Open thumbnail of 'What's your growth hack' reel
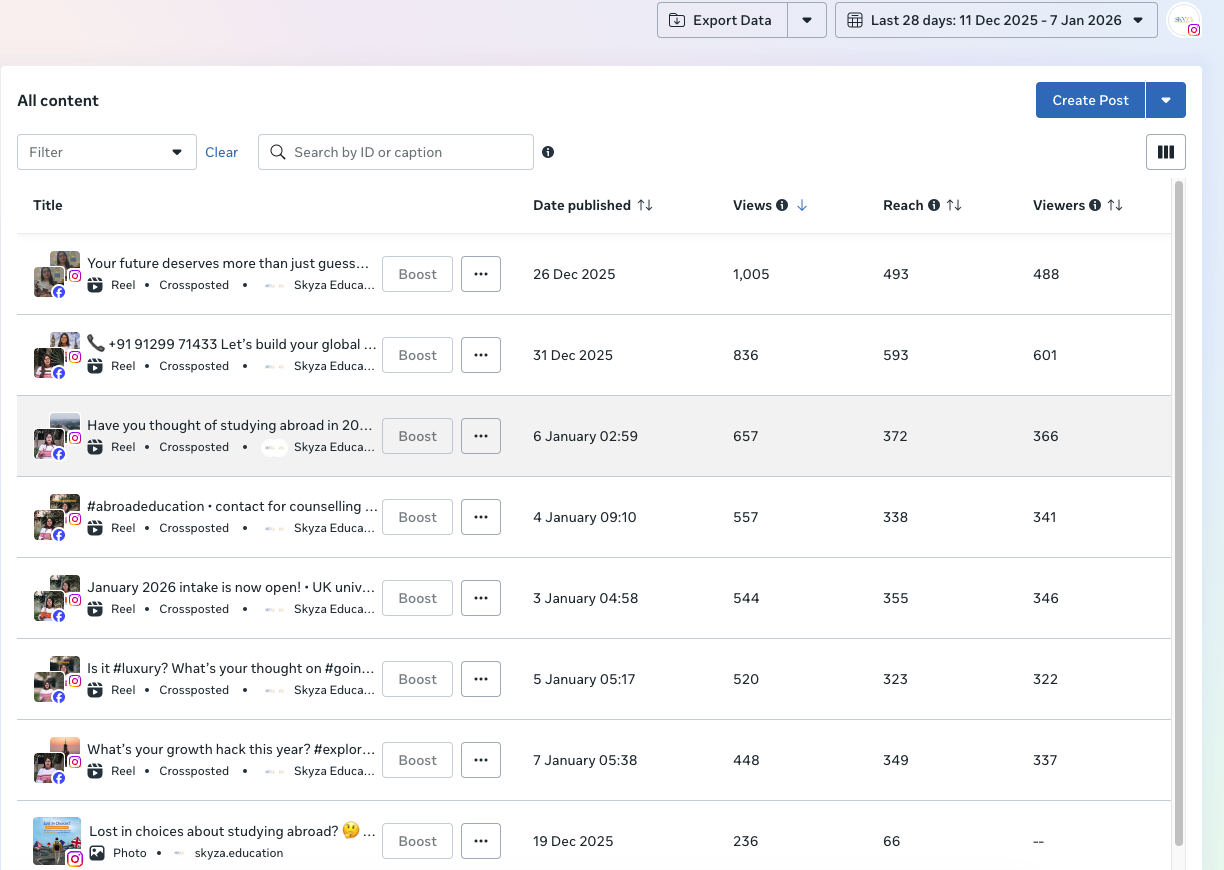The width and height of the screenshot is (1224, 870). [57, 760]
